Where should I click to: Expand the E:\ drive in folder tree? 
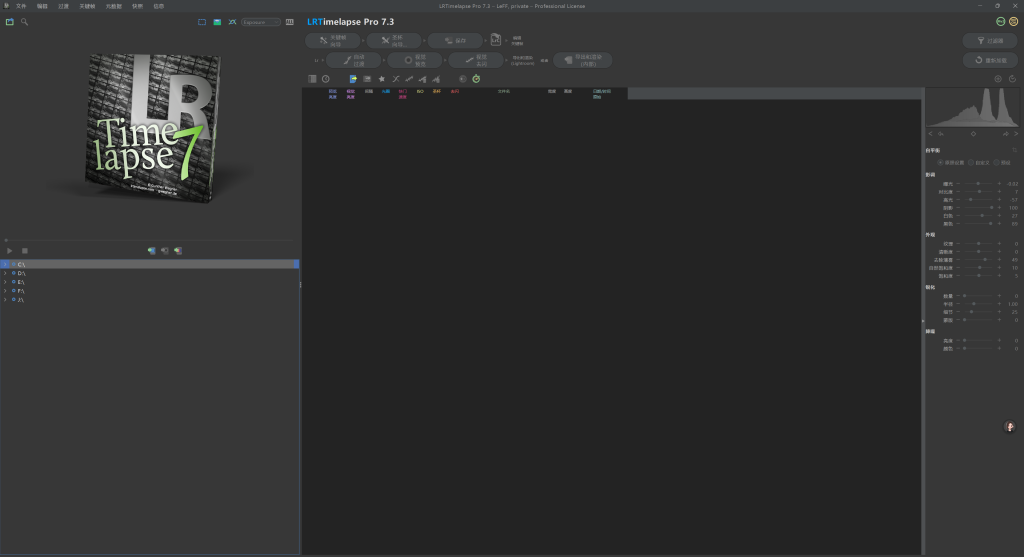(5, 282)
